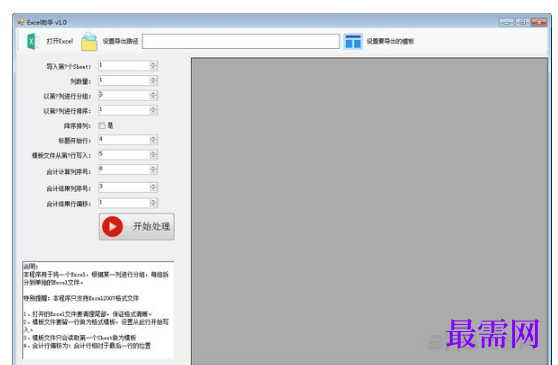
Task: Tick the 降序排列 checkbox
Action: click(102, 125)
